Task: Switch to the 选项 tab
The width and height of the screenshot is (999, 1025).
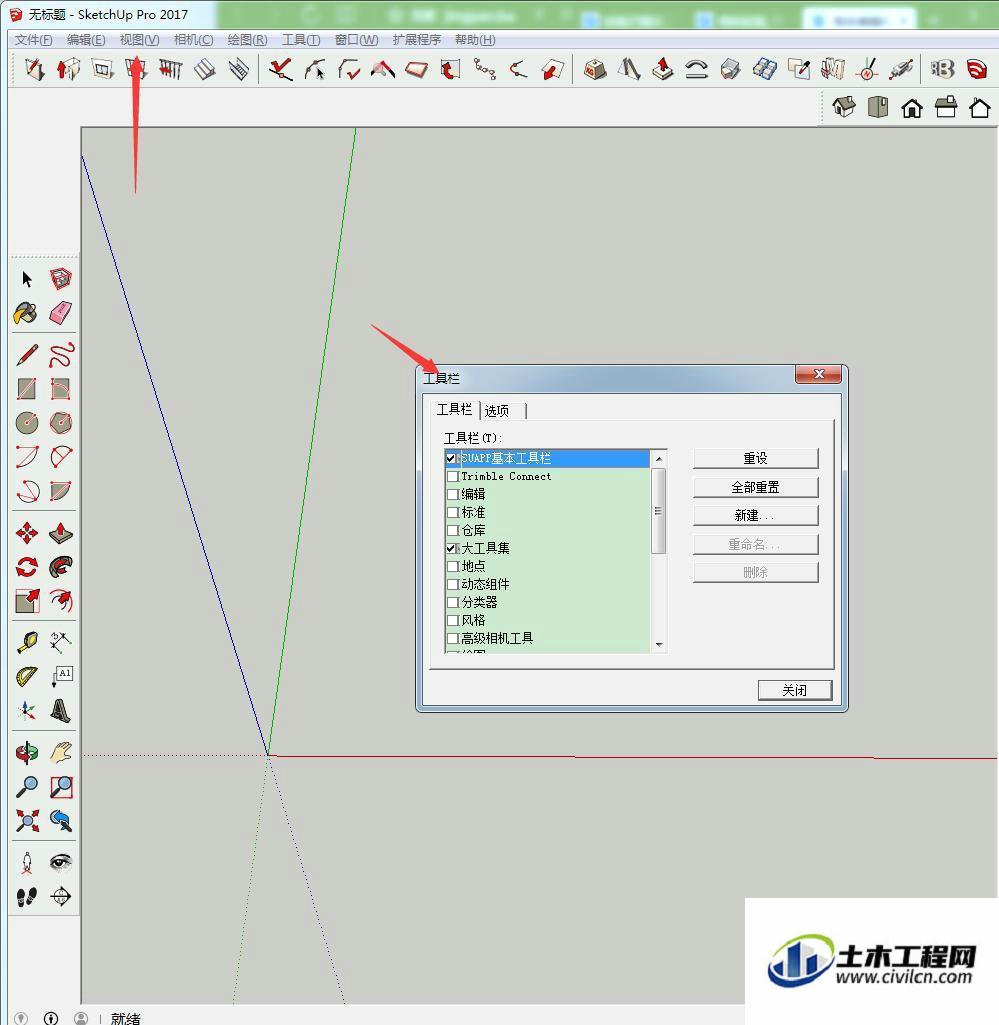Action: [497, 411]
